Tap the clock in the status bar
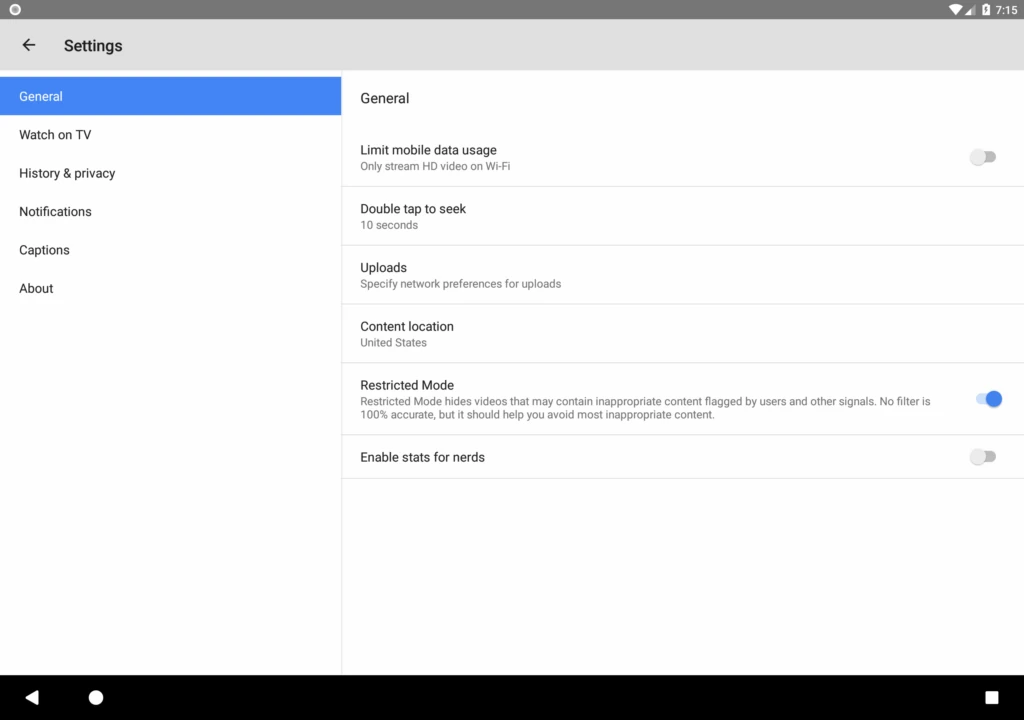The height and width of the screenshot is (720, 1024). pos(1008,9)
